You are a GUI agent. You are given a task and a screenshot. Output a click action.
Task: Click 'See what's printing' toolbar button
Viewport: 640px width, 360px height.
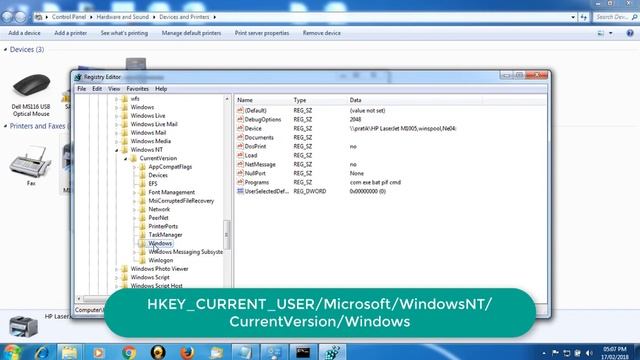(124, 33)
